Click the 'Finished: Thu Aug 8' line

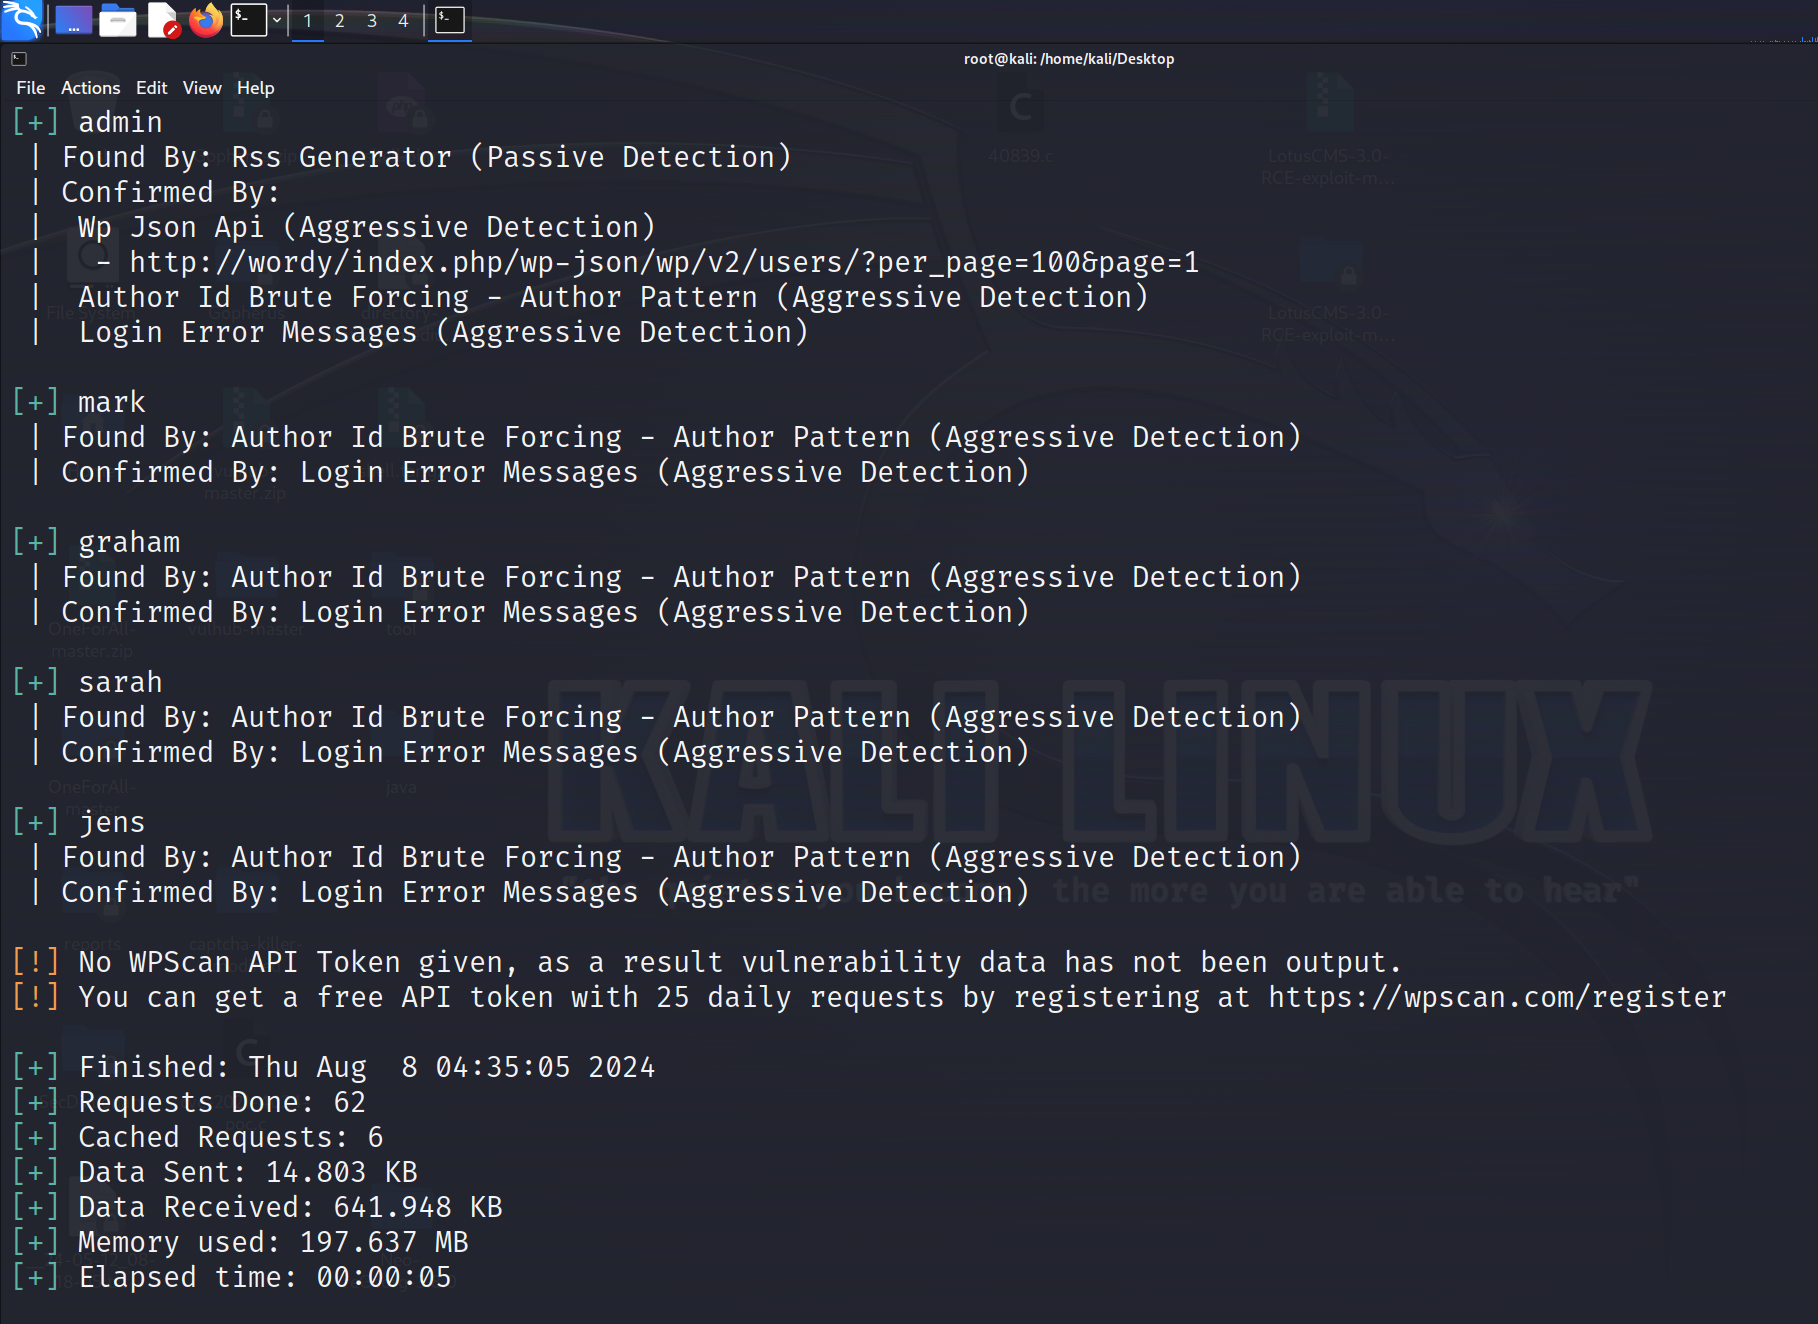tap(334, 1067)
